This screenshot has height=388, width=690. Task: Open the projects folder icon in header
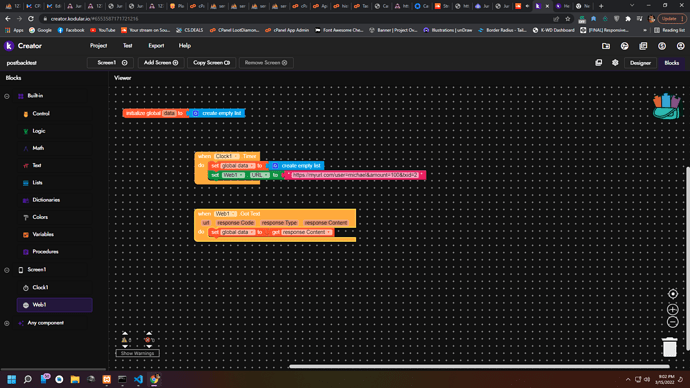(x=606, y=46)
